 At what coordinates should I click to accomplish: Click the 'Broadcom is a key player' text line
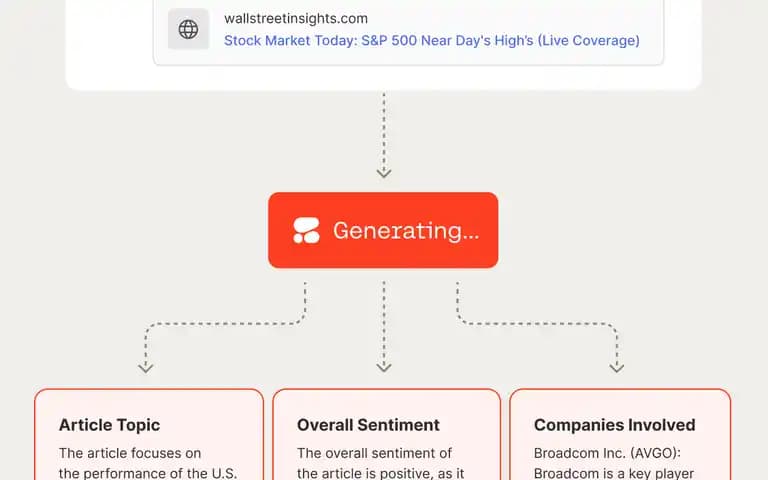coord(613,473)
